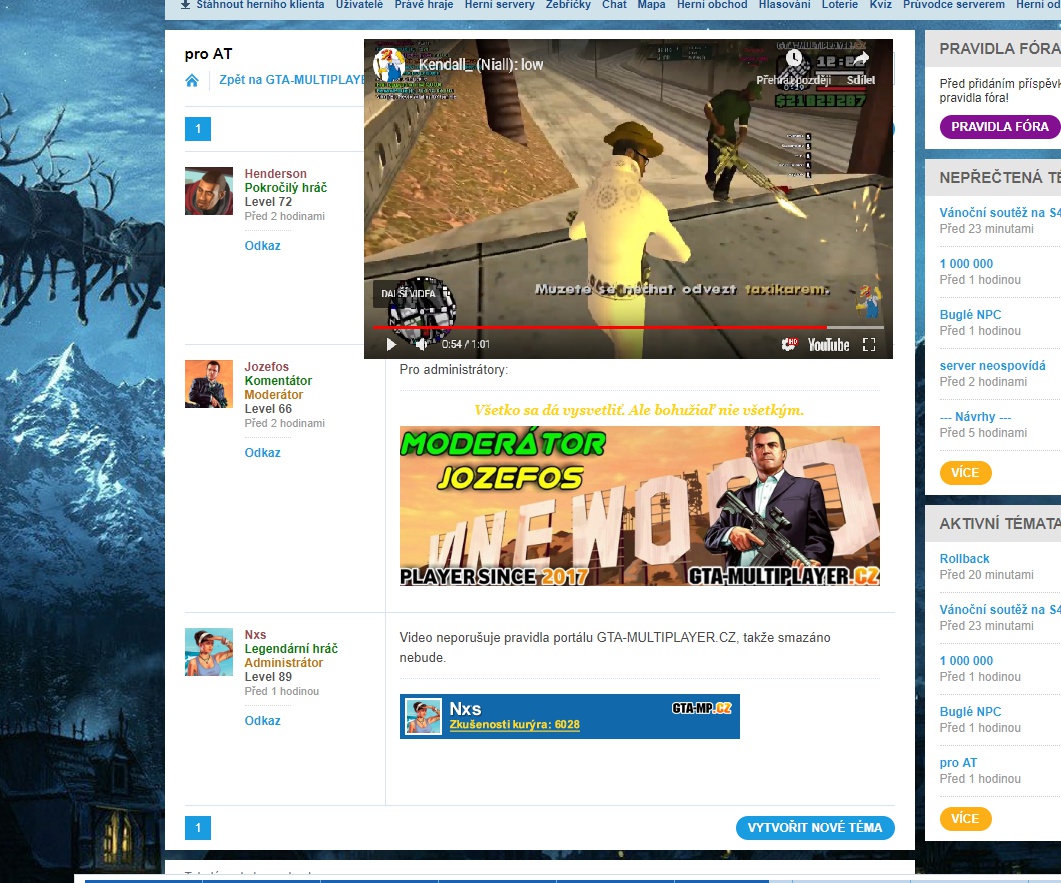Open unread topic 1 000 000

966,264
